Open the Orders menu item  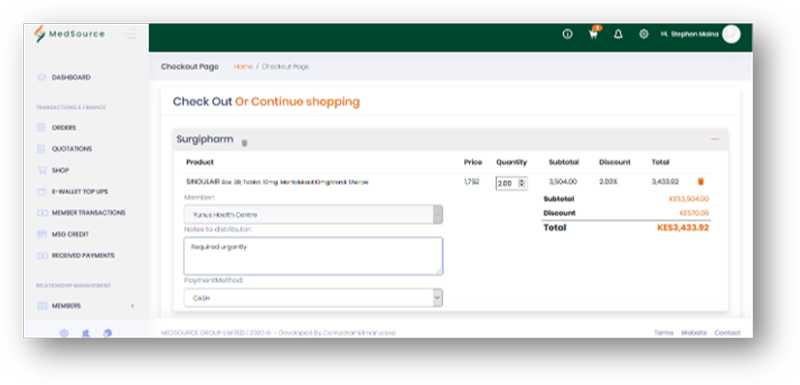(x=64, y=127)
